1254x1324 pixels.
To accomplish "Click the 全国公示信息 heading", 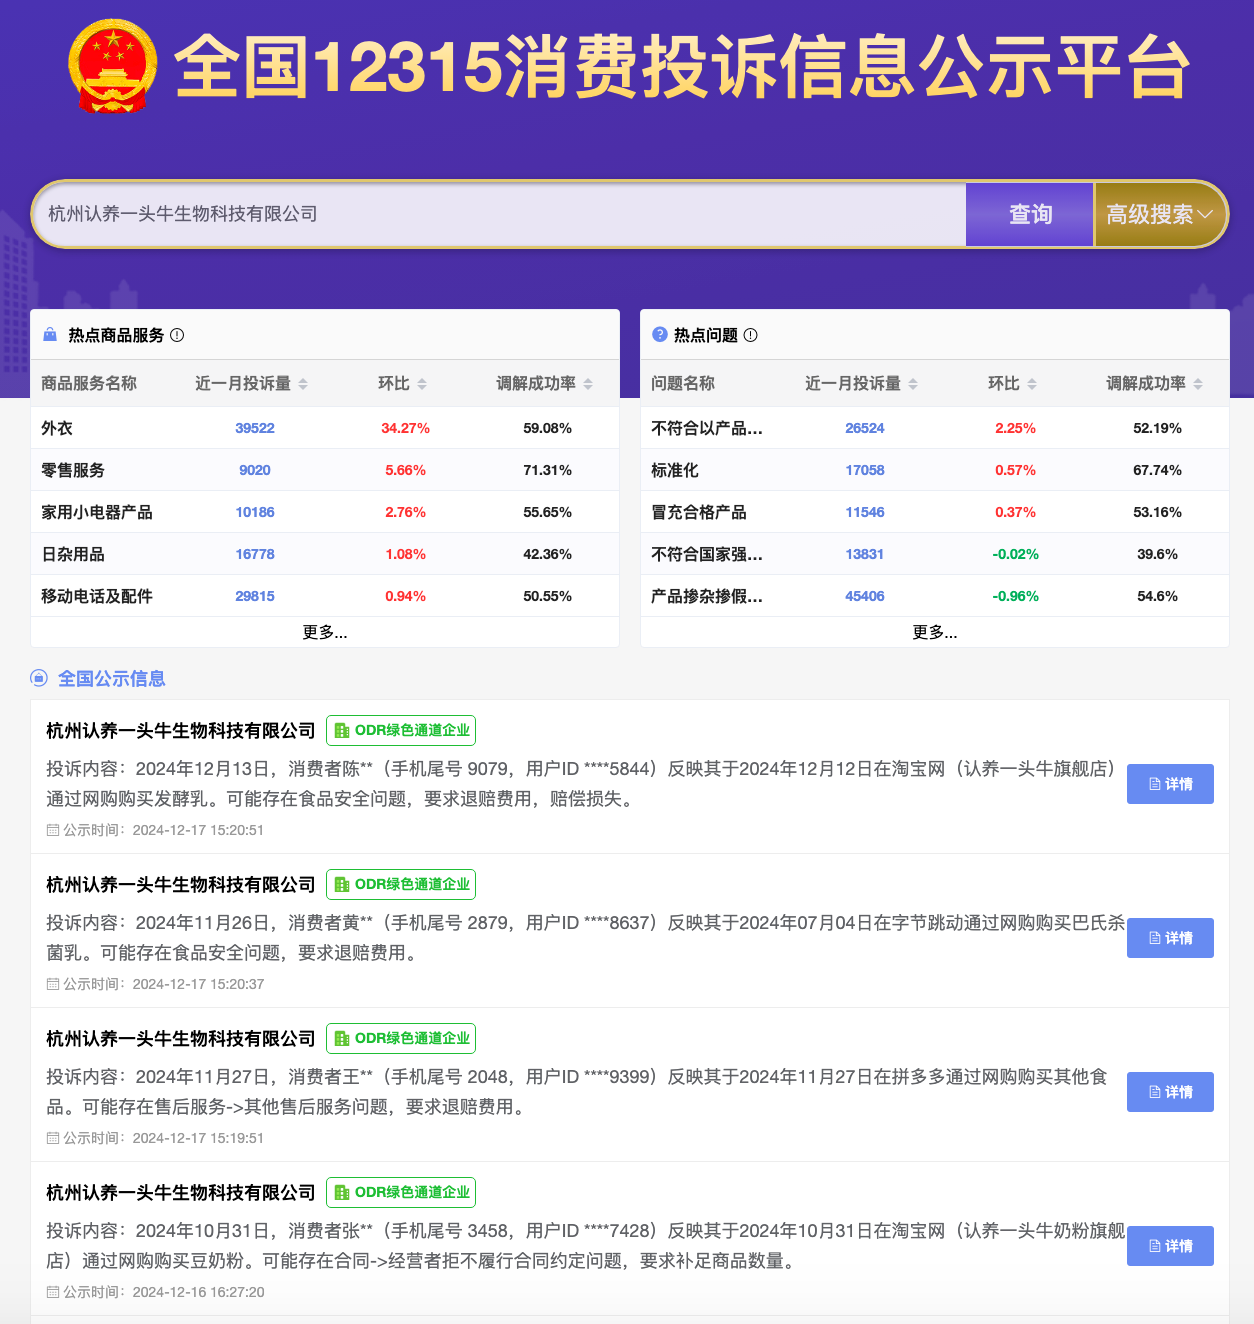I will click(112, 678).
